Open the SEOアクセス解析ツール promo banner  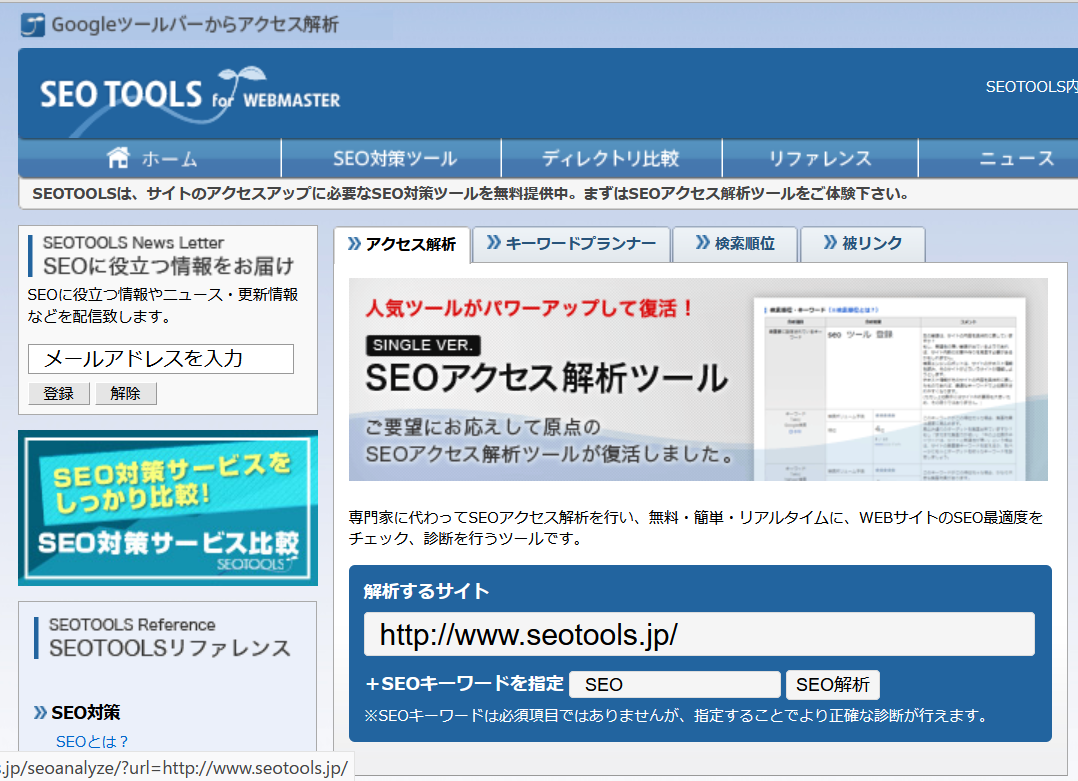coord(698,380)
